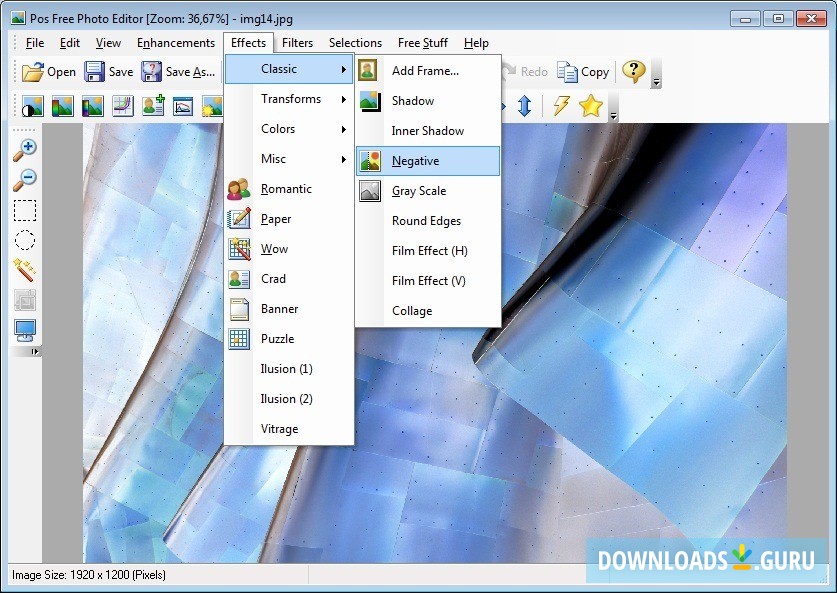
Task: Select the rectangular selection tool
Action: click(x=25, y=210)
